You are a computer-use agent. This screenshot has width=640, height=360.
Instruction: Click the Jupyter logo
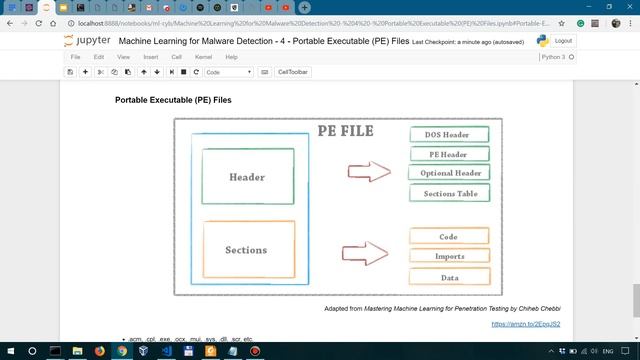[87, 41]
